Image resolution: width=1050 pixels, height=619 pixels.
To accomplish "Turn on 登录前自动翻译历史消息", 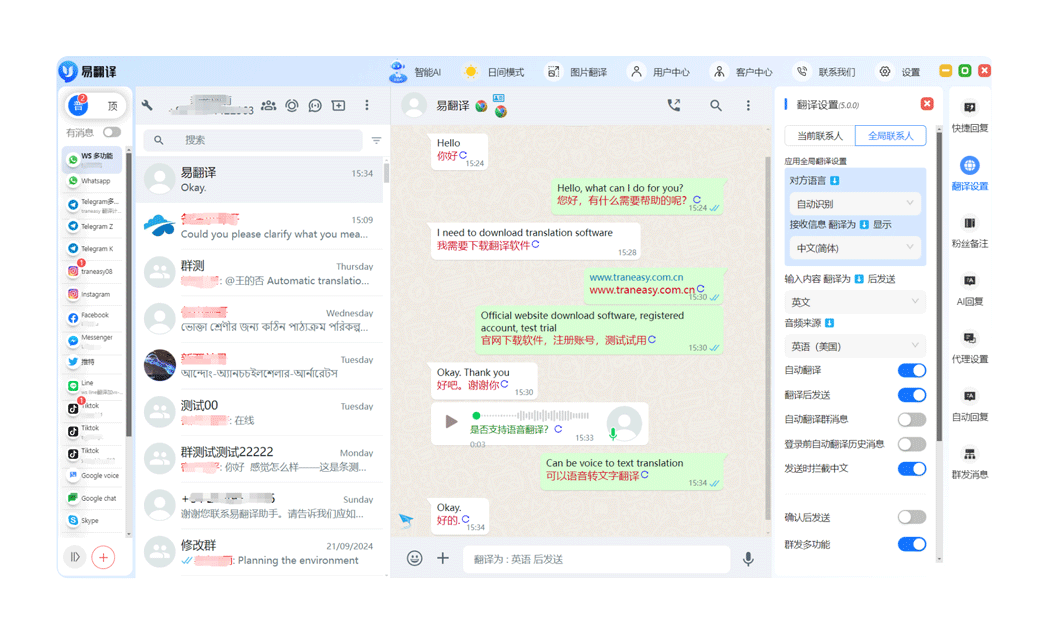I will (911, 444).
